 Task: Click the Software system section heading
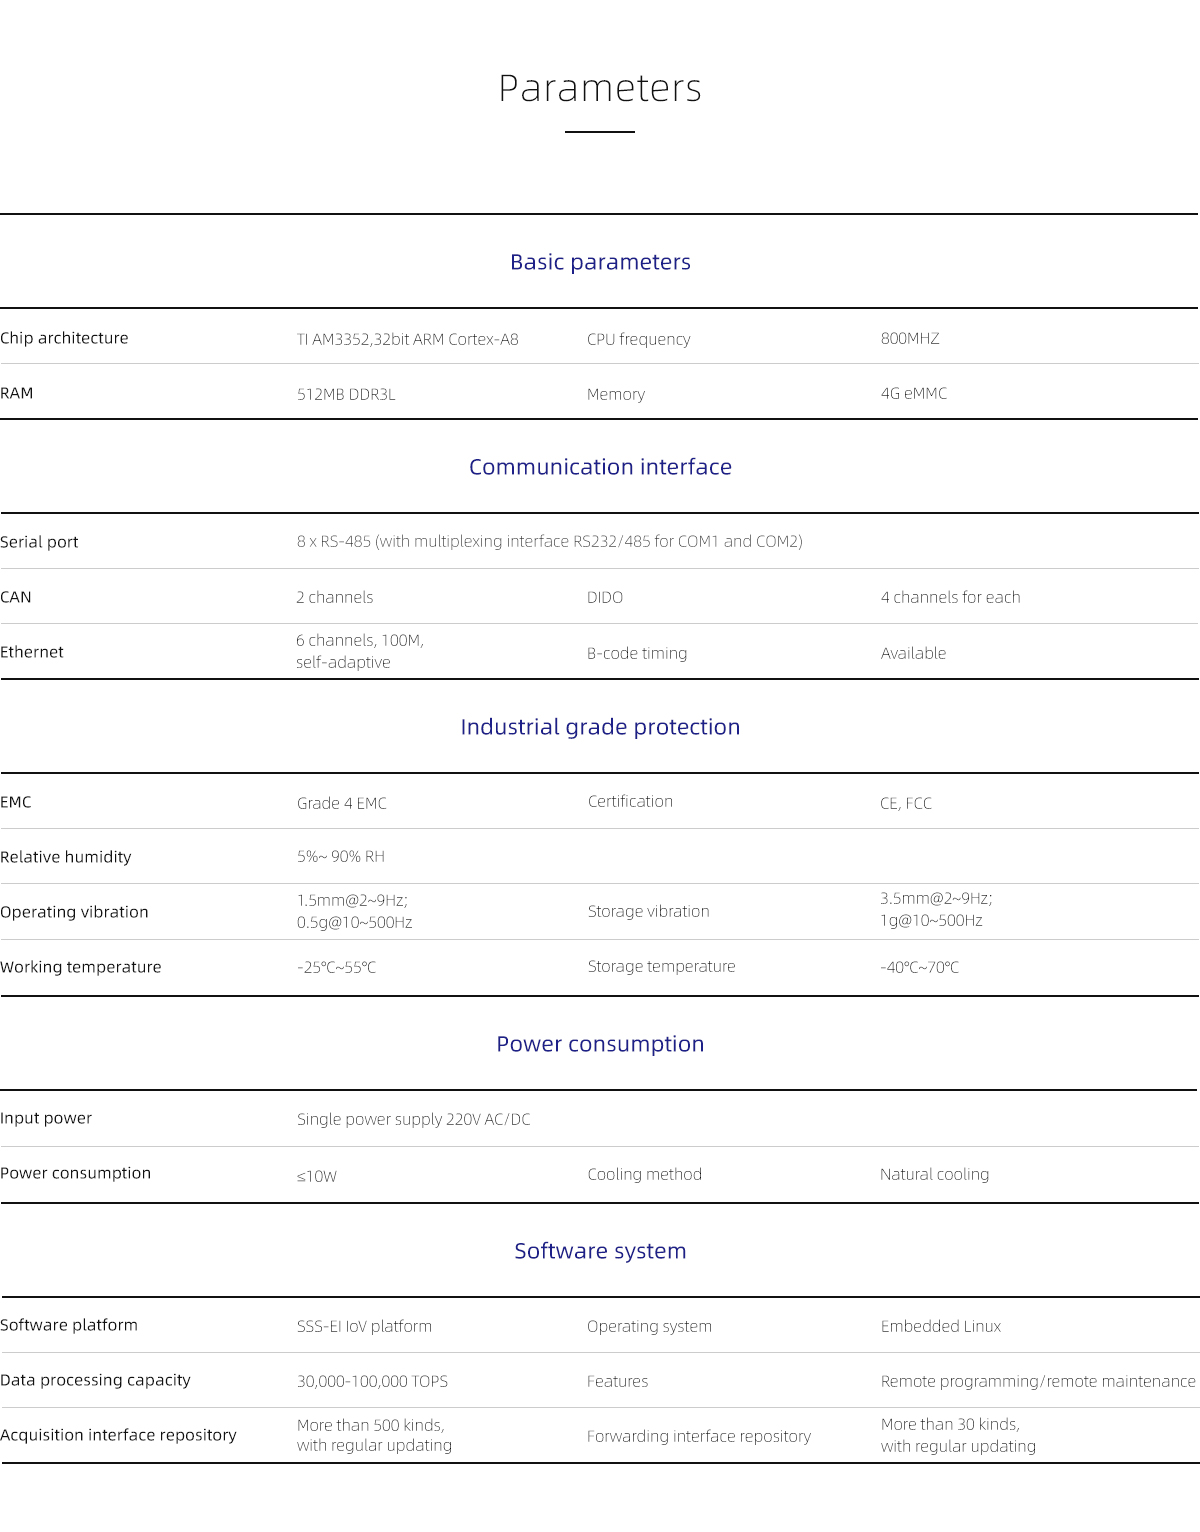[x=600, y=1251]
